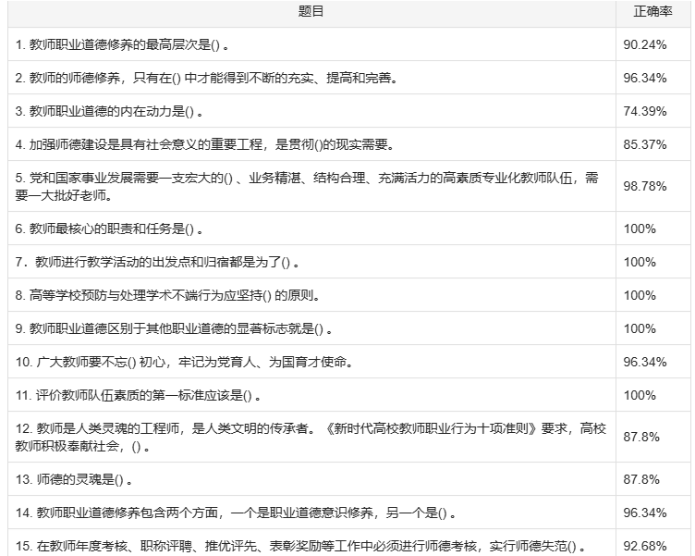Open question 7 about 教学活动出发点

(x=160, y=262)
